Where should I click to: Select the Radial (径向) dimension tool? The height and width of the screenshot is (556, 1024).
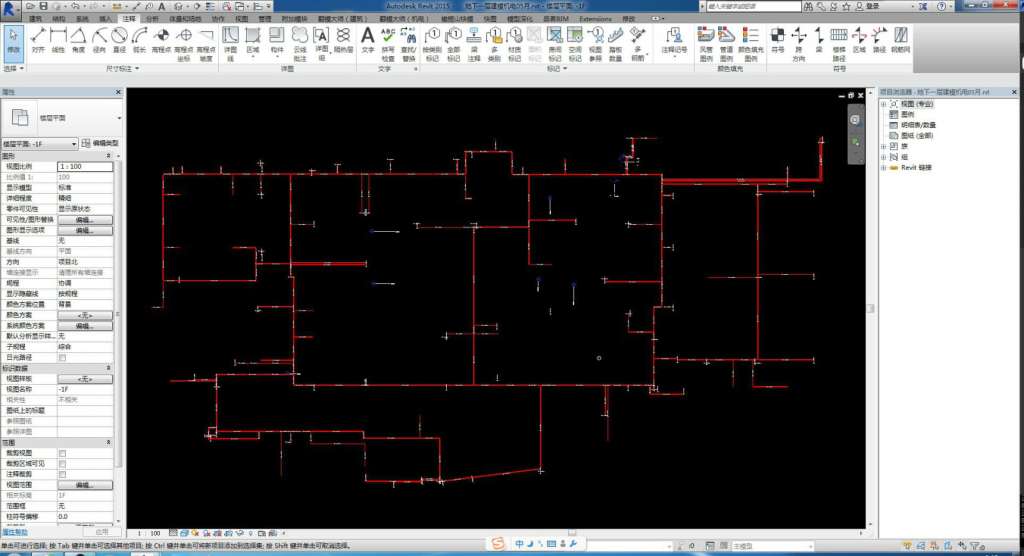click(x=99, y=40)
